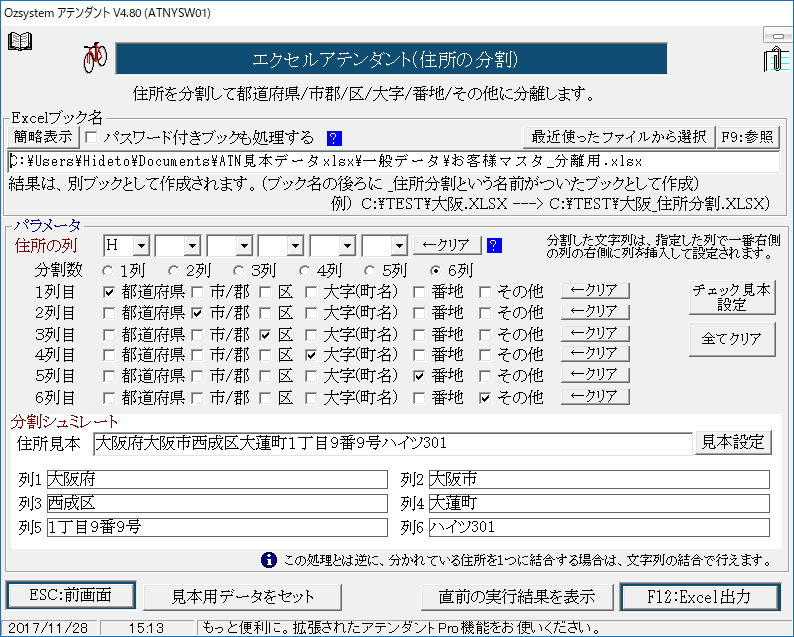Viewport: 794px width, 637px height.
Task: Uncheck 番地 in row 5列目
Action: pos(419,376)
